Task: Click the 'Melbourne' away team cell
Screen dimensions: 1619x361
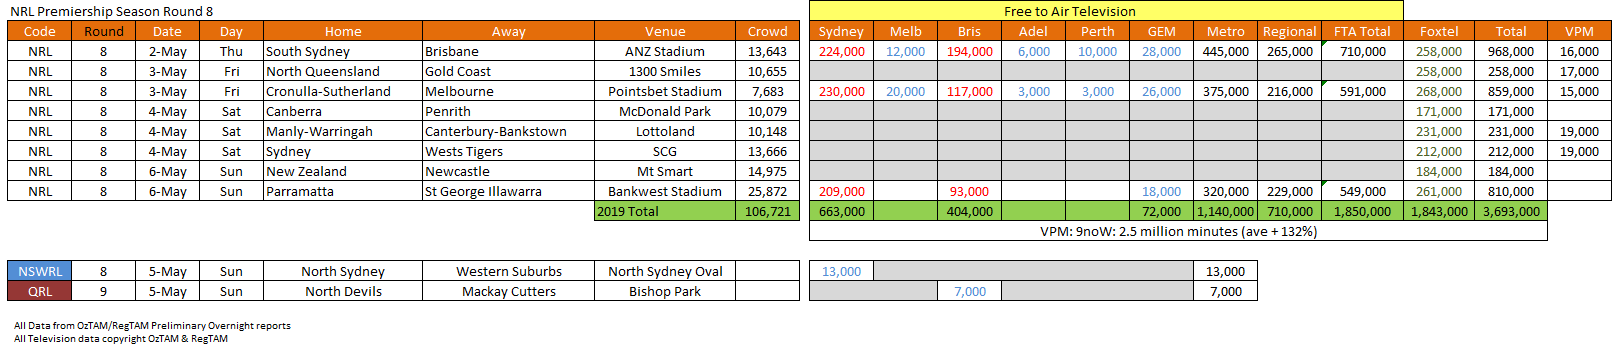Action: (x=509, y=91)
